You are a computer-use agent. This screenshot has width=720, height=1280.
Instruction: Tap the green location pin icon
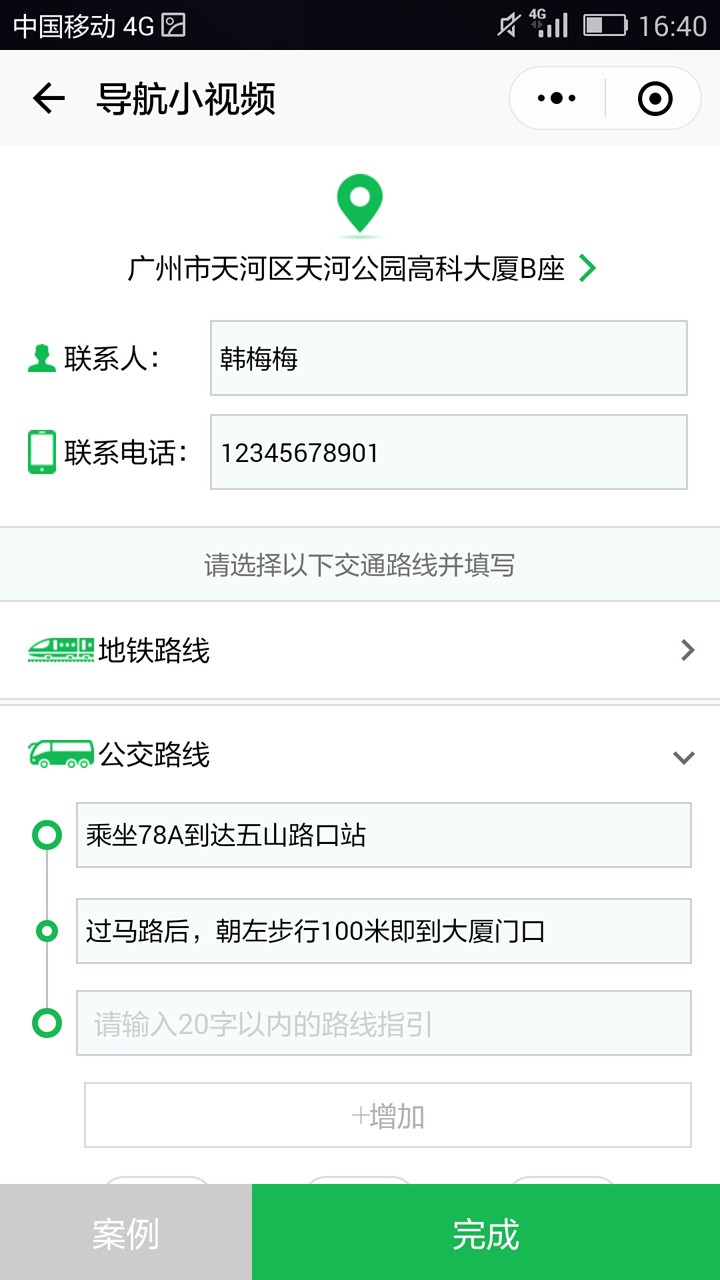click(359, 205)
